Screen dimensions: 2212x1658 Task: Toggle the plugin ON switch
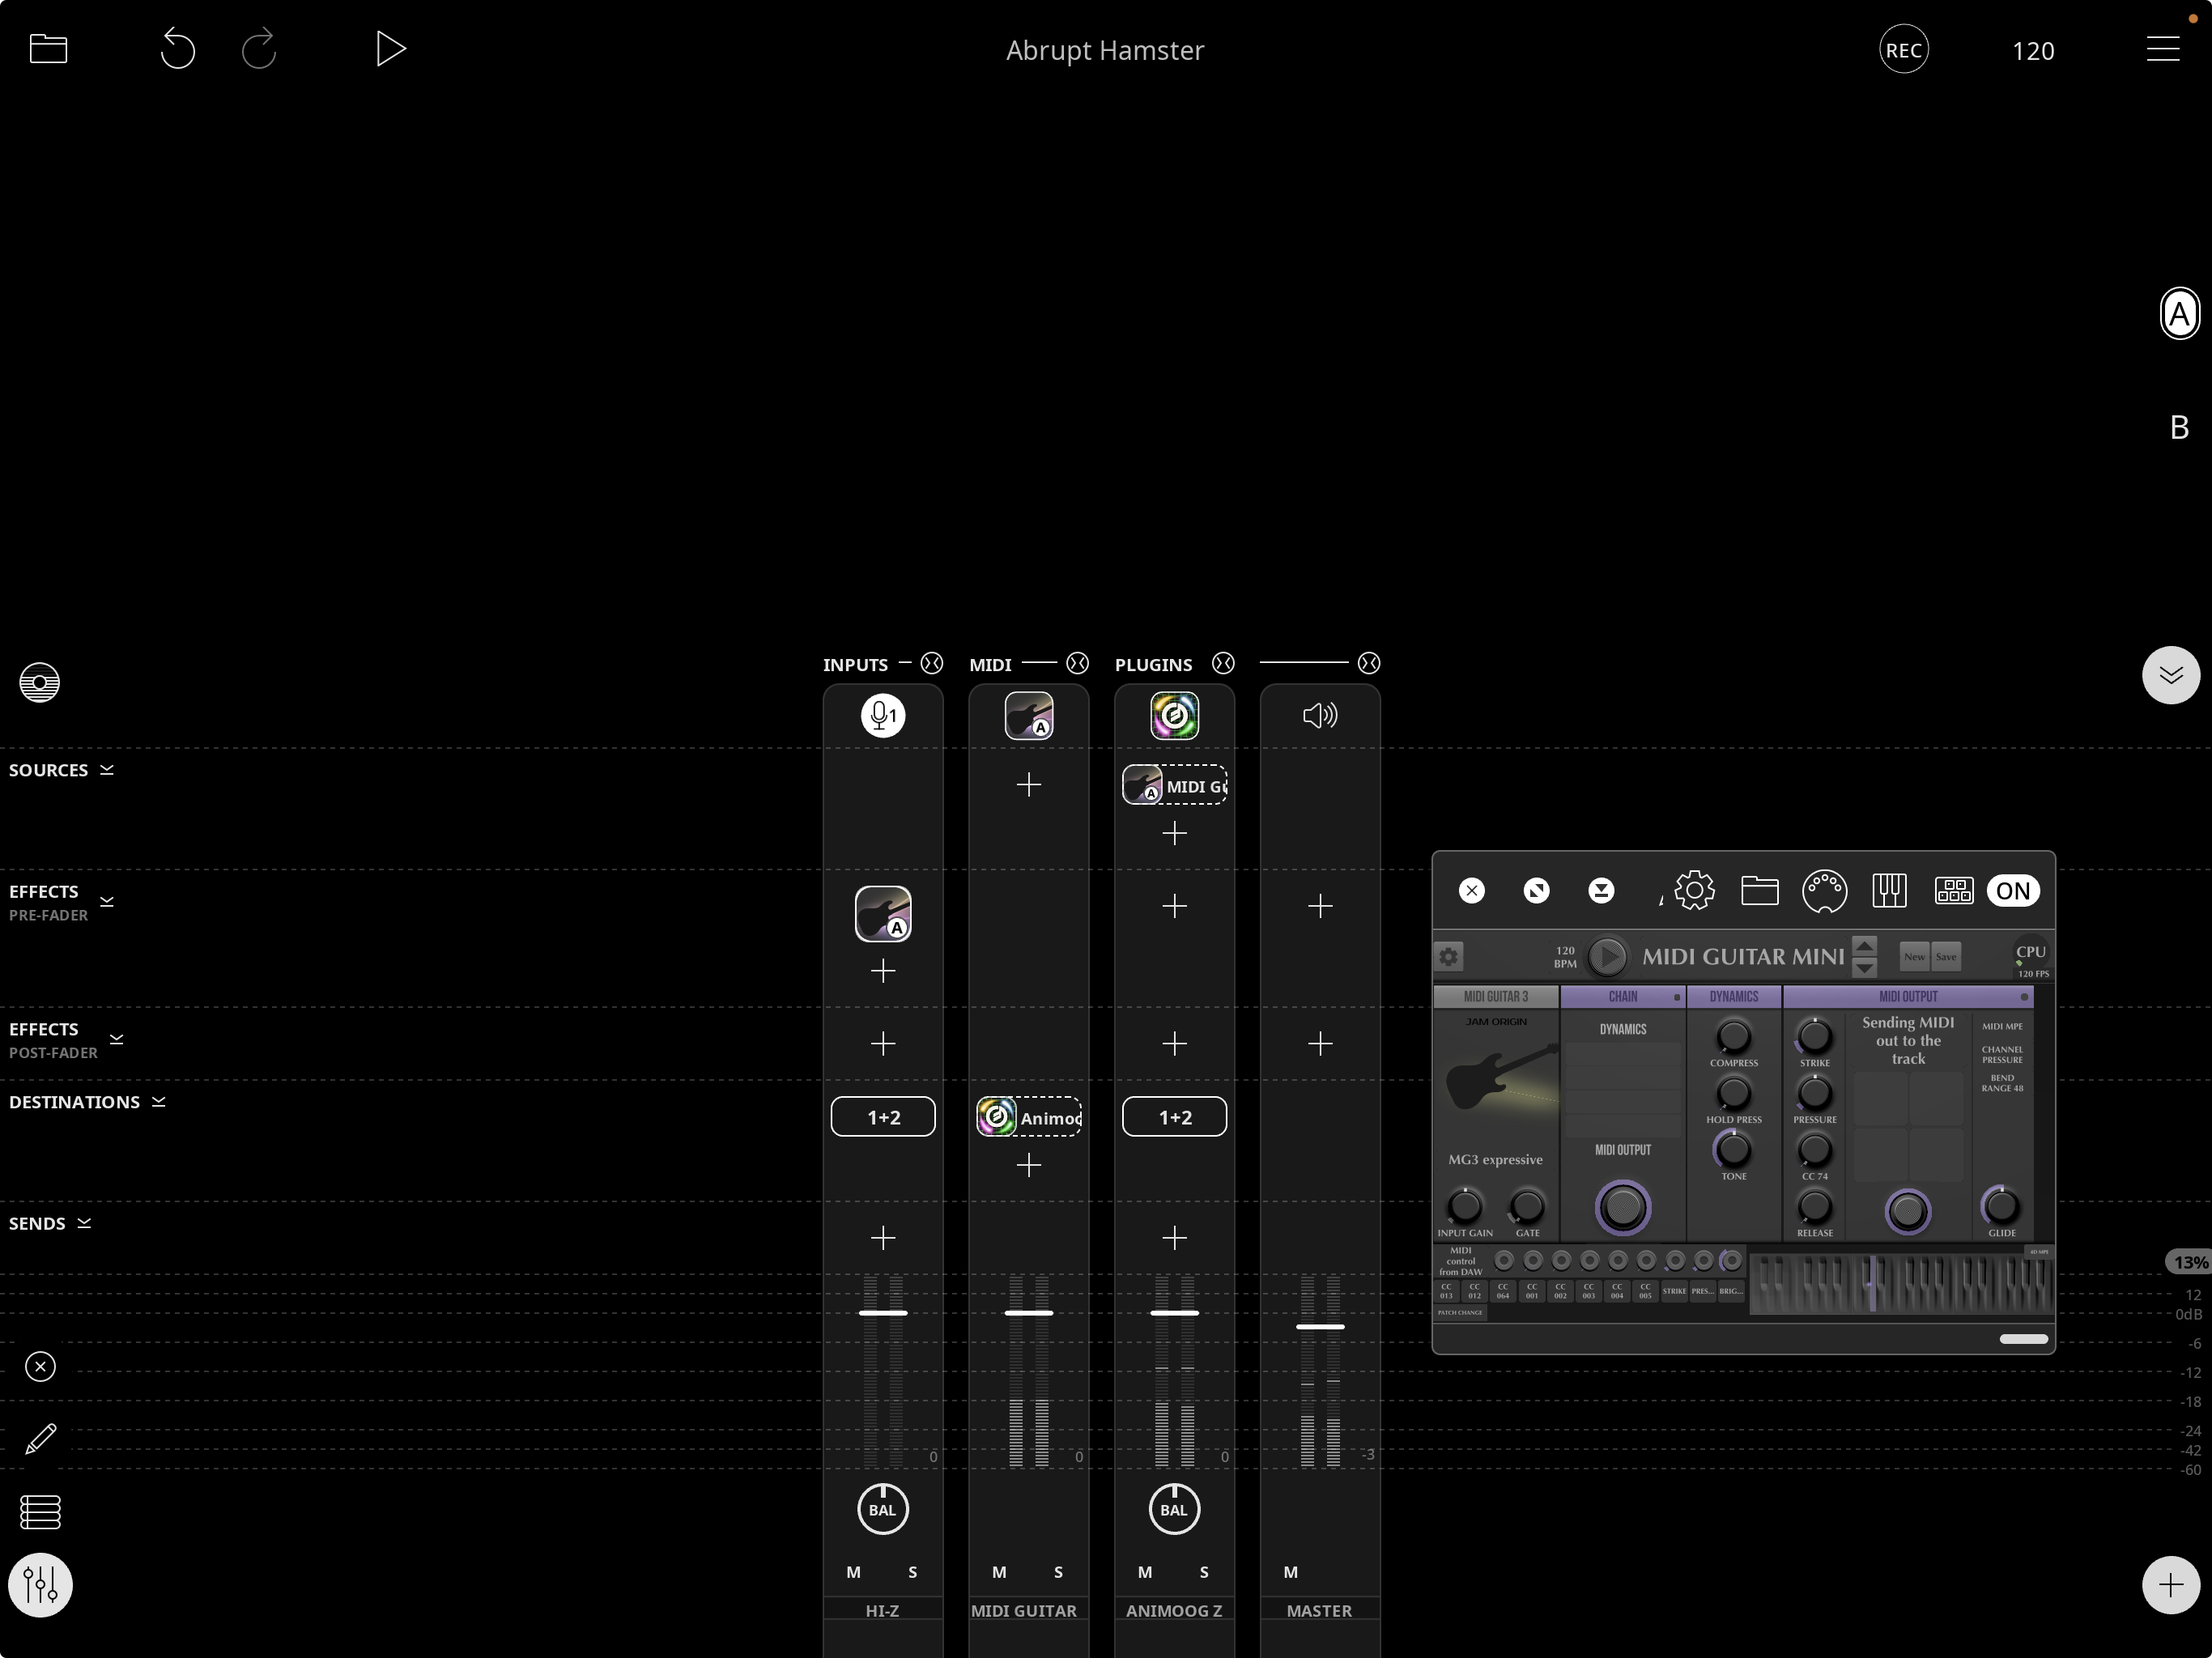pyautogui.click(x=2012, y=890)
